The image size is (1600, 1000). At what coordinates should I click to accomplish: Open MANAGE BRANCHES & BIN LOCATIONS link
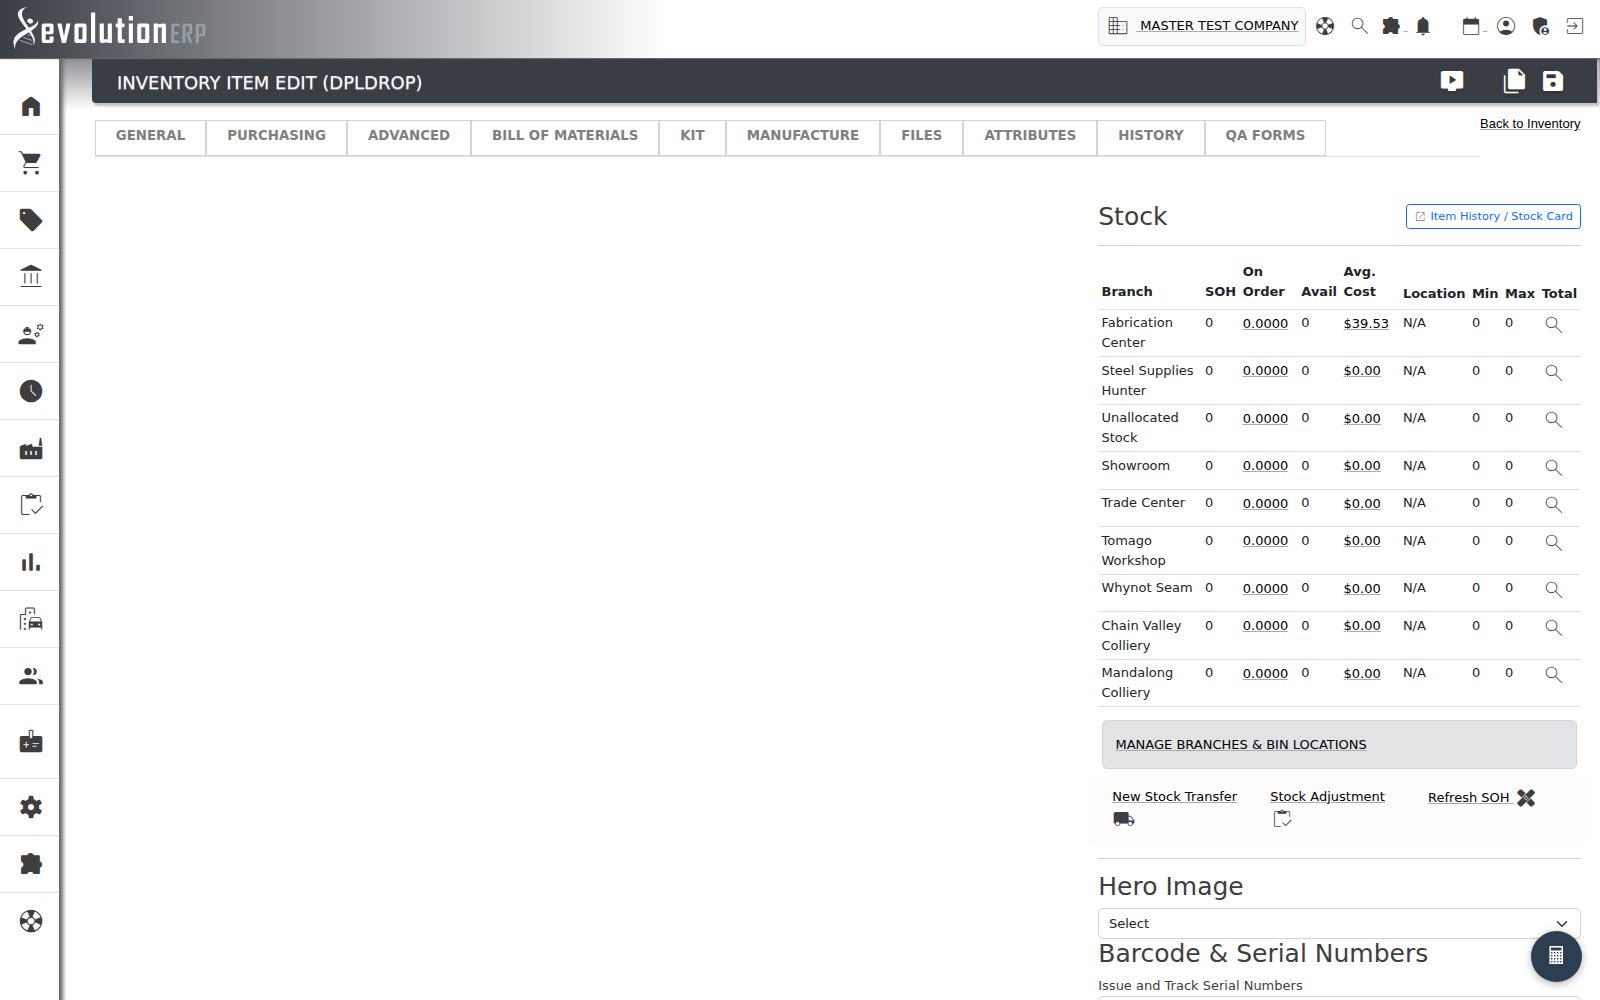coord(1240,745)
